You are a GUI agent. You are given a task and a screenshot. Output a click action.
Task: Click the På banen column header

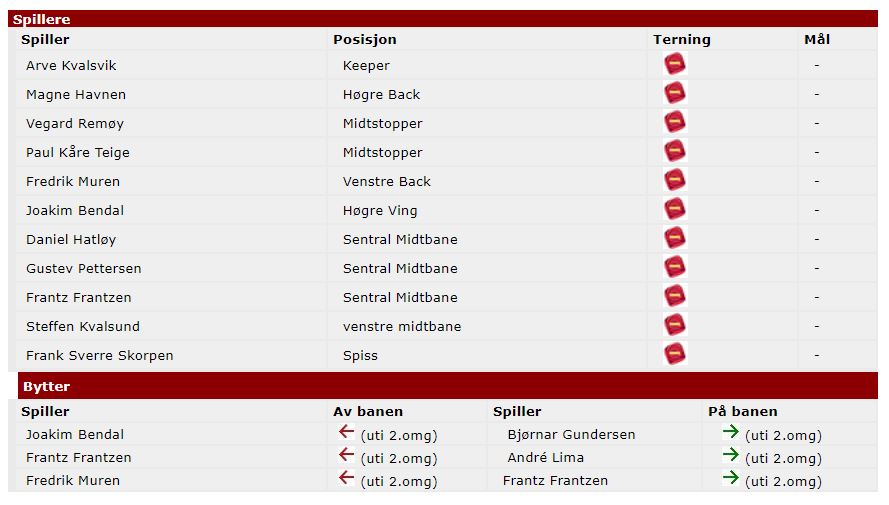click(x=742, y=411)
